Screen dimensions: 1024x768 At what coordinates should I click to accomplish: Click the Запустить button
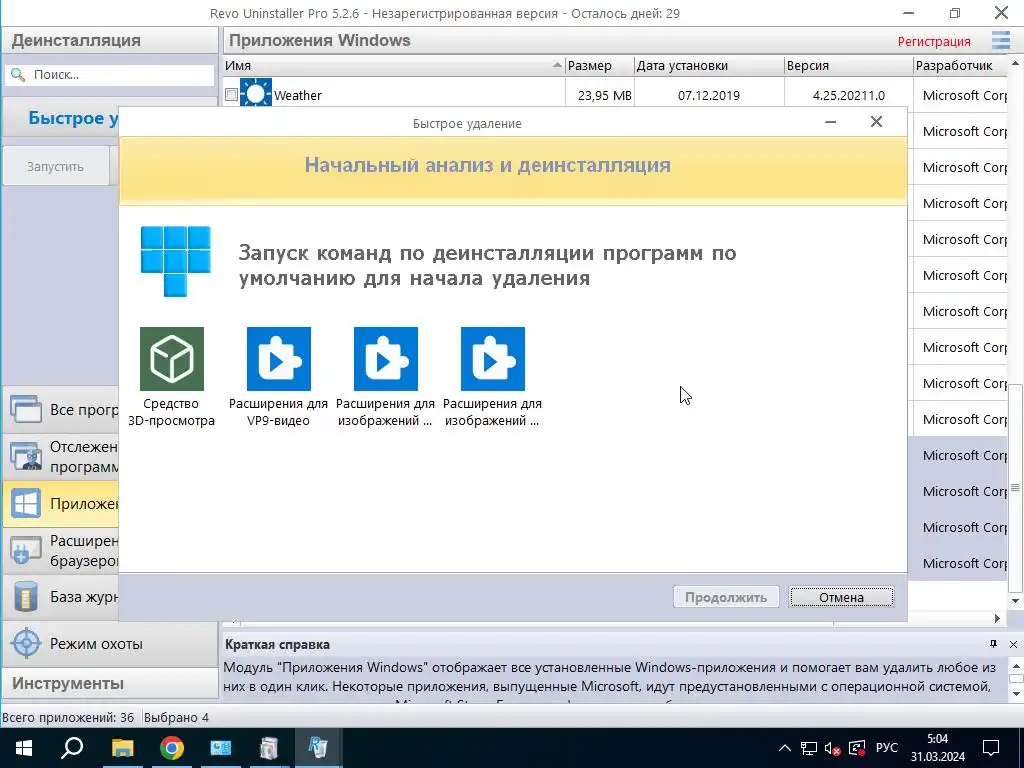[x=56, y=167]
